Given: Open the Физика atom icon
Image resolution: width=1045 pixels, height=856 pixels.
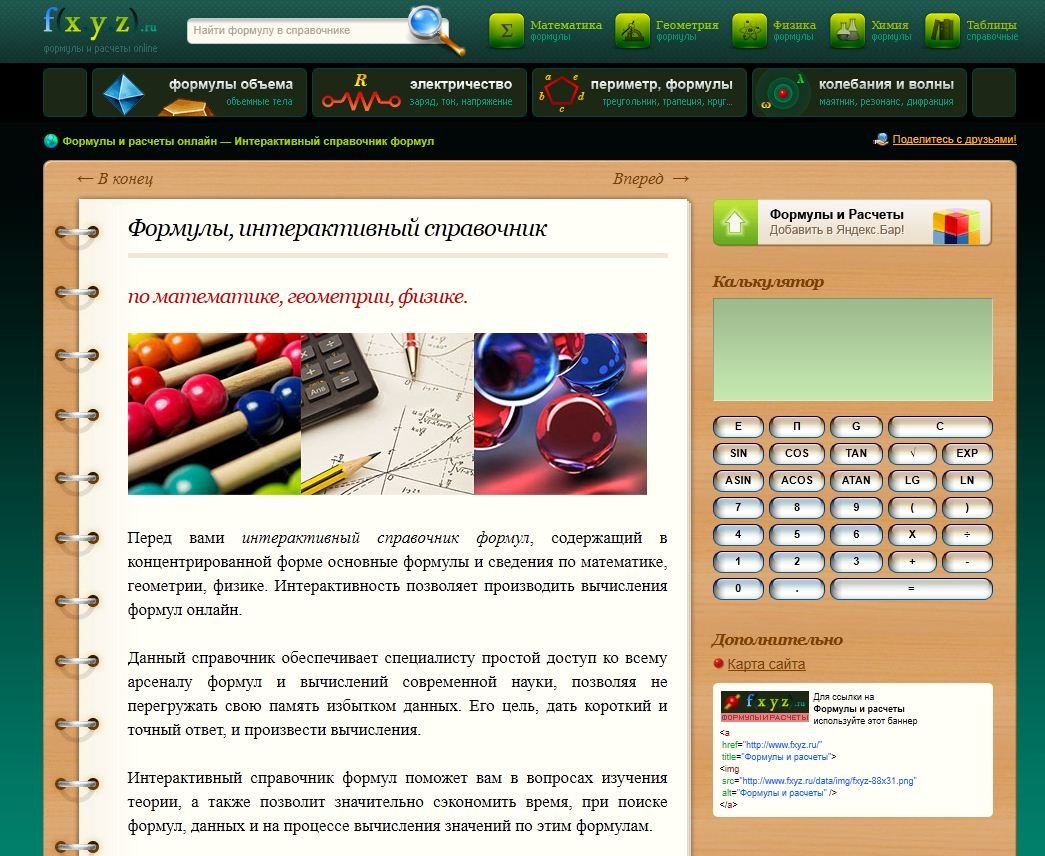Looking at the screenshot, I should click(750, 31).
